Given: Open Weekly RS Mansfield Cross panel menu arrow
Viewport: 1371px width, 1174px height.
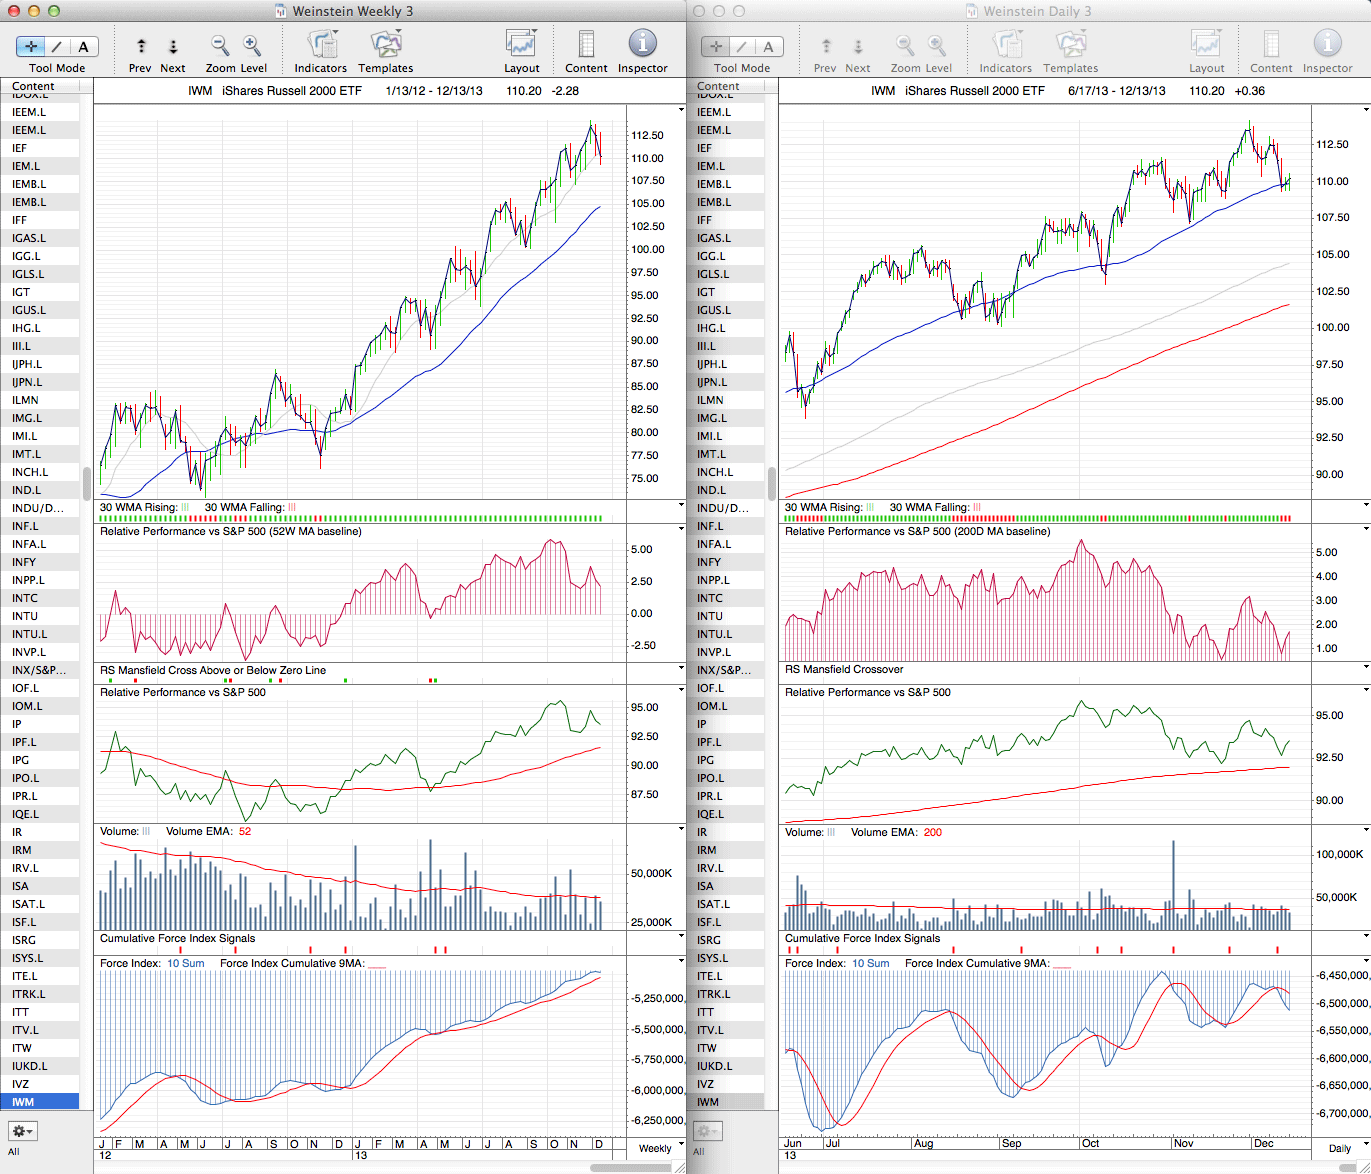Looking at the screenshot, I should (682, 668).
